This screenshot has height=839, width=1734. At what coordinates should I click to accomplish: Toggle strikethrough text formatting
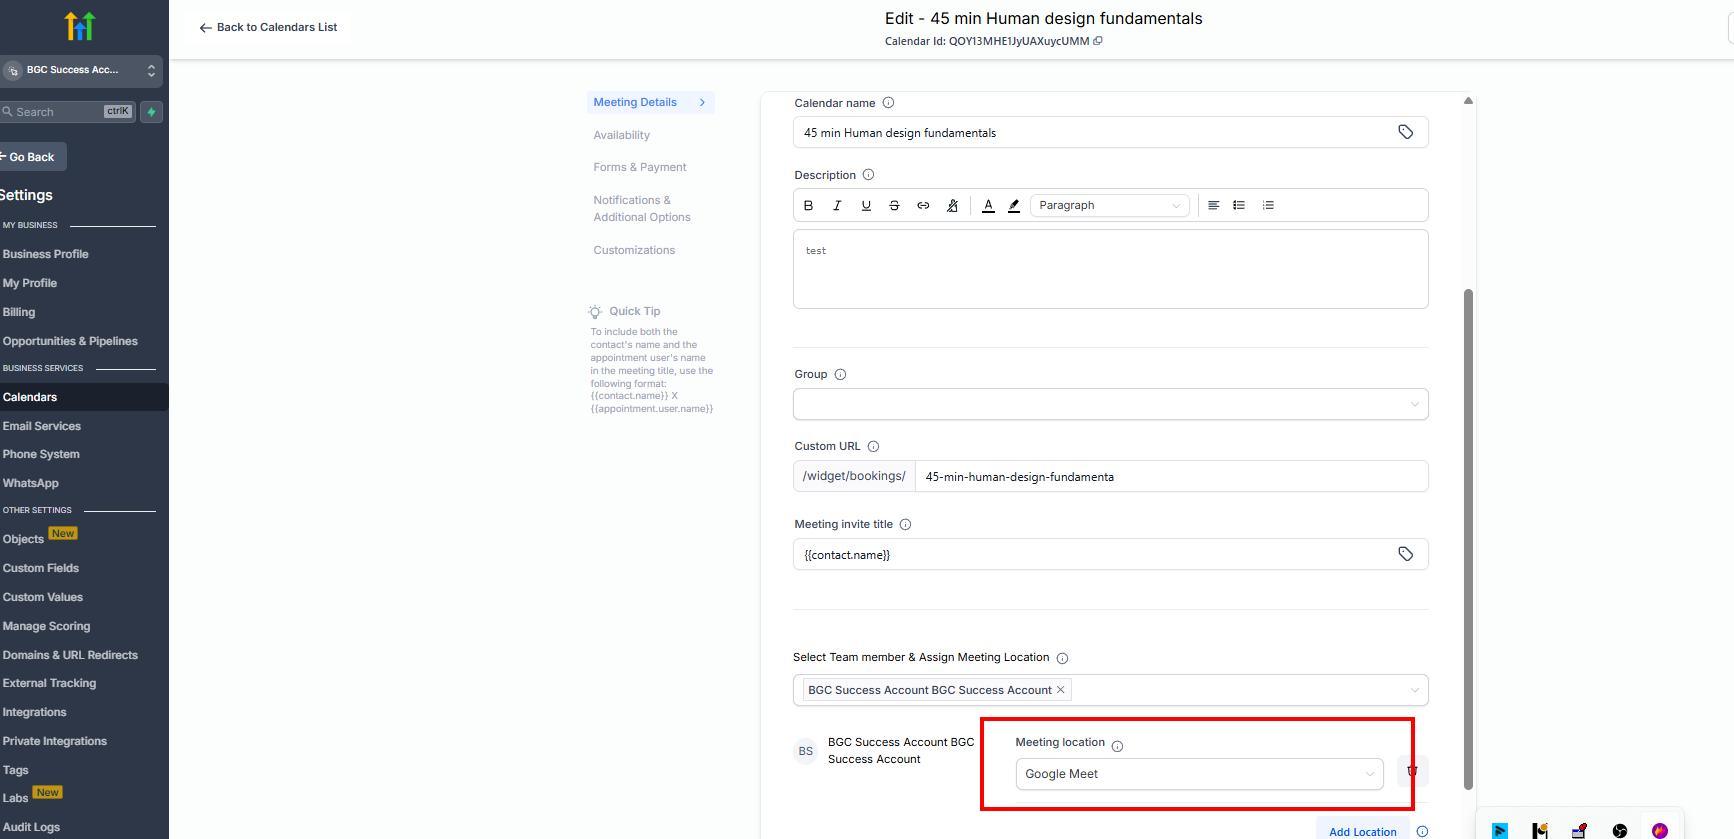[894, 205]
